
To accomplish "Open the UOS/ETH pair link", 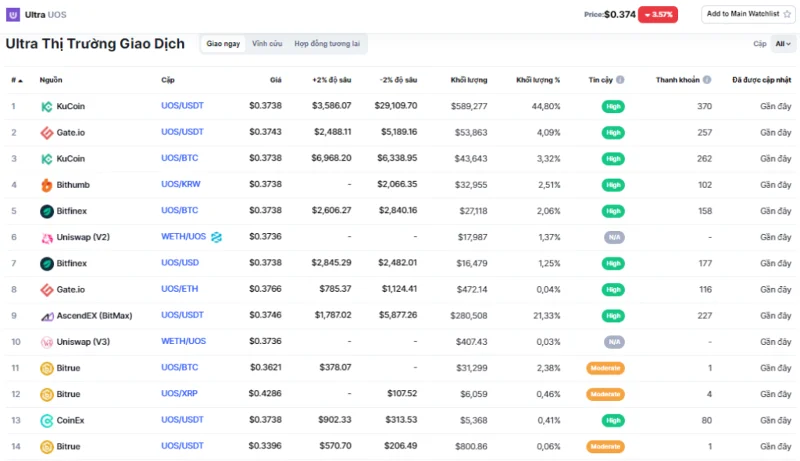I will (180, 289).
